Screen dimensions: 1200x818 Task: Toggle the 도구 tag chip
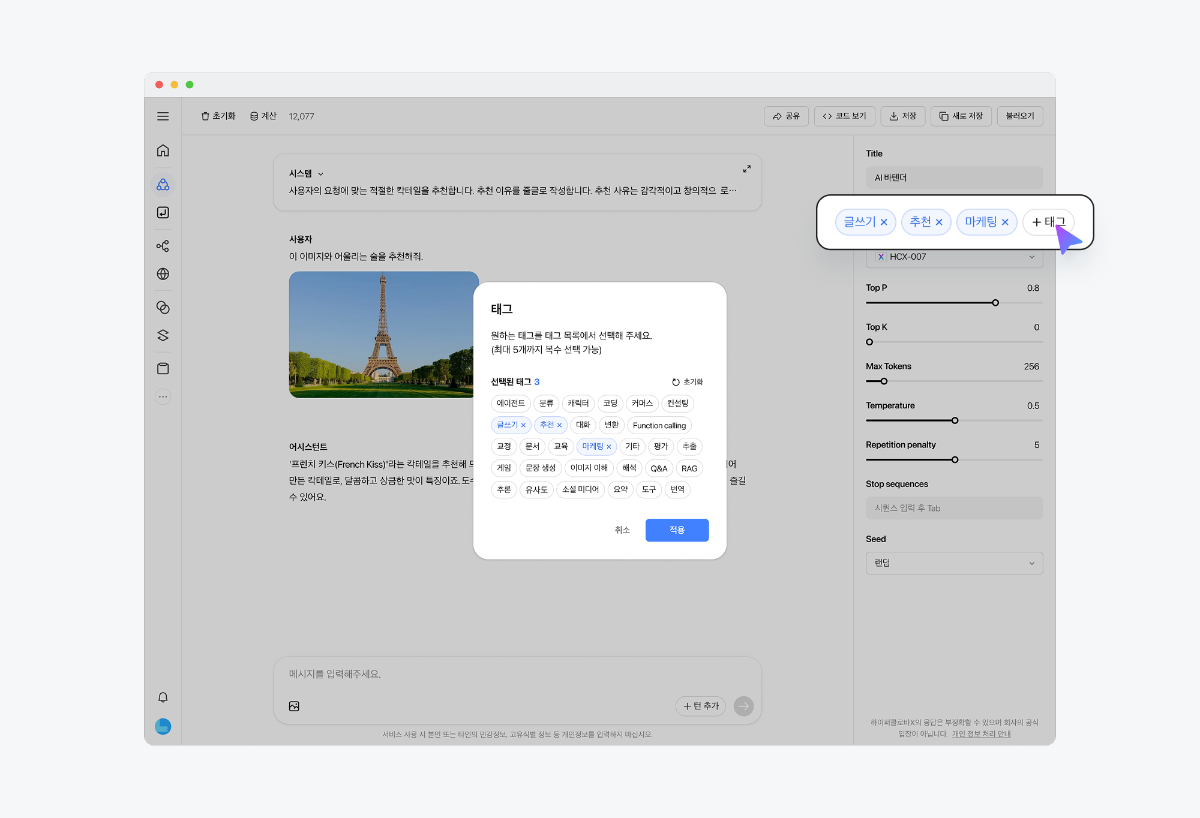click(649, 490)
